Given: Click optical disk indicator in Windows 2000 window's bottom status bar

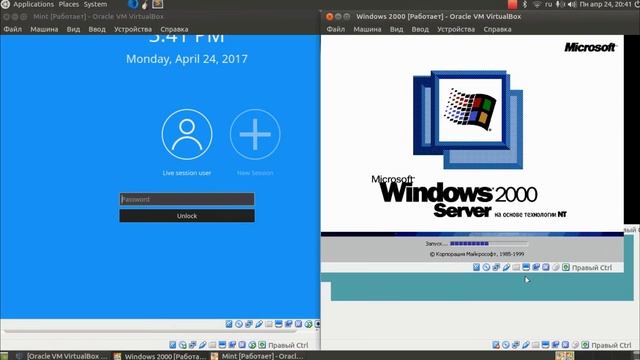Looking at the screenshot, I should coord(506,345).
